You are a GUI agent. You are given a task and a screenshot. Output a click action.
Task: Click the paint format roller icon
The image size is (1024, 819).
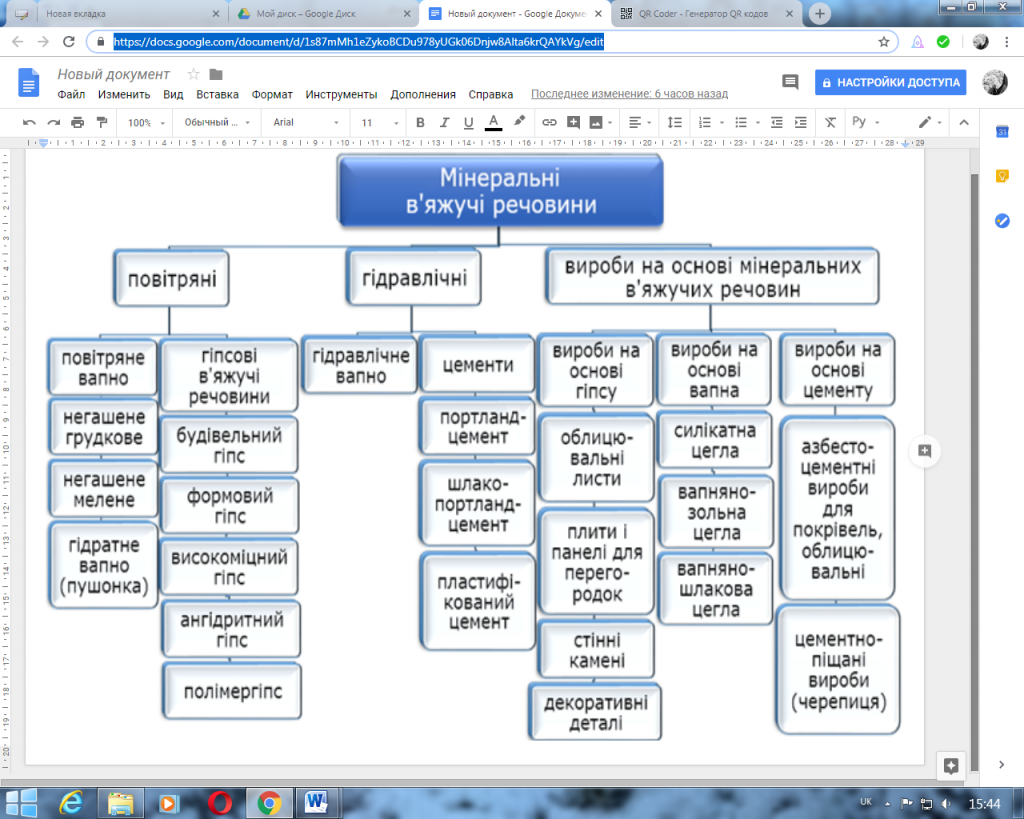[101, 122]
